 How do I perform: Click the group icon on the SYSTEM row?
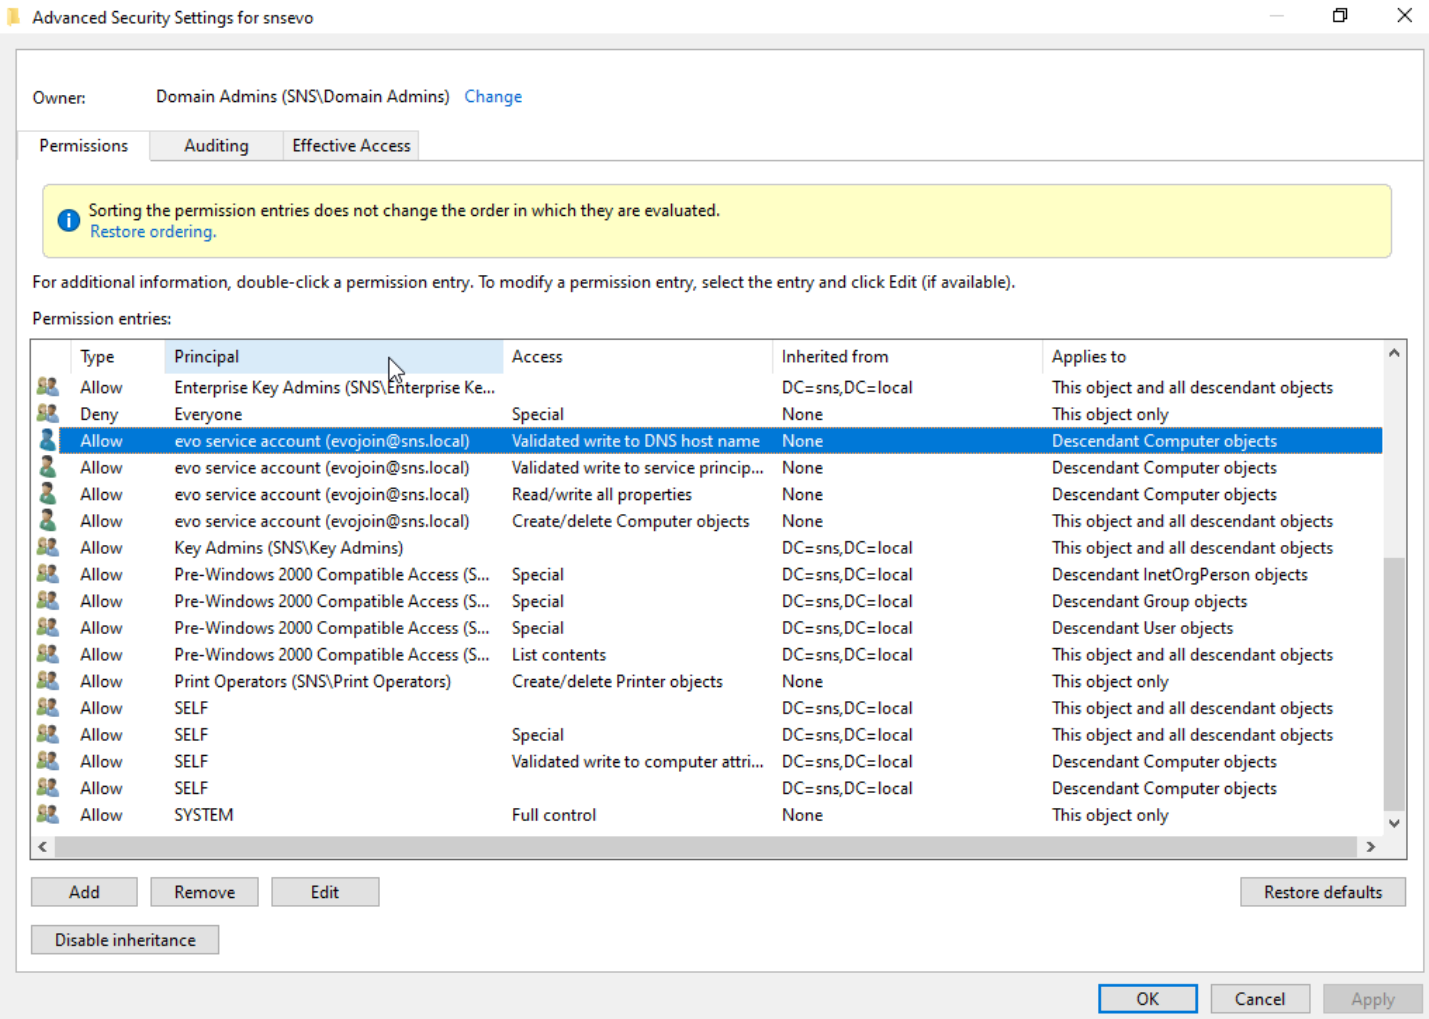point(47,814)
